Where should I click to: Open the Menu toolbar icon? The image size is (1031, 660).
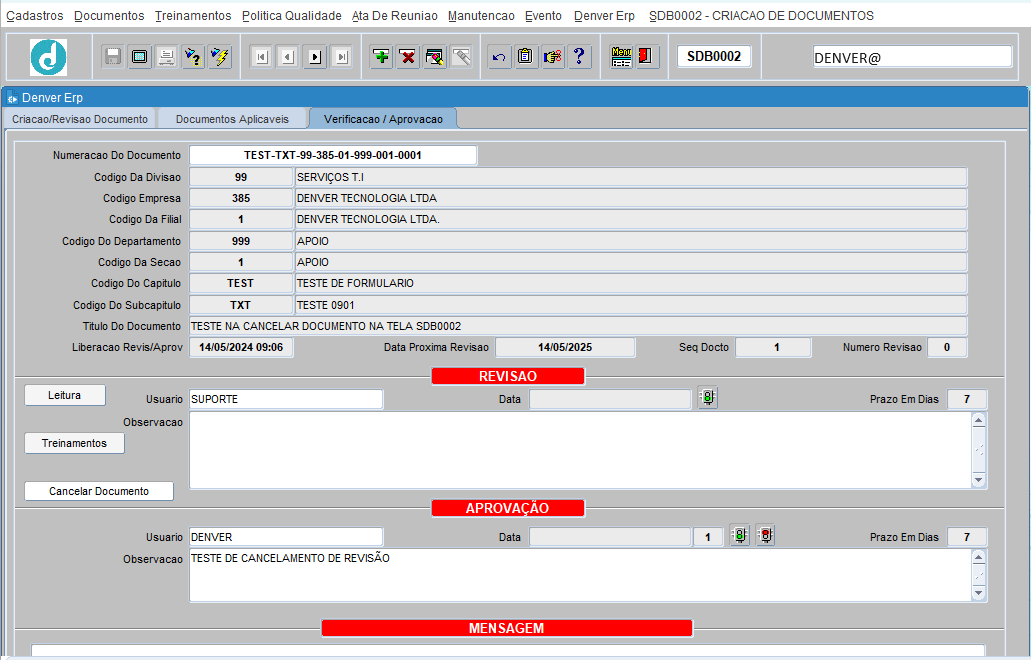click(x=621, y=57)
